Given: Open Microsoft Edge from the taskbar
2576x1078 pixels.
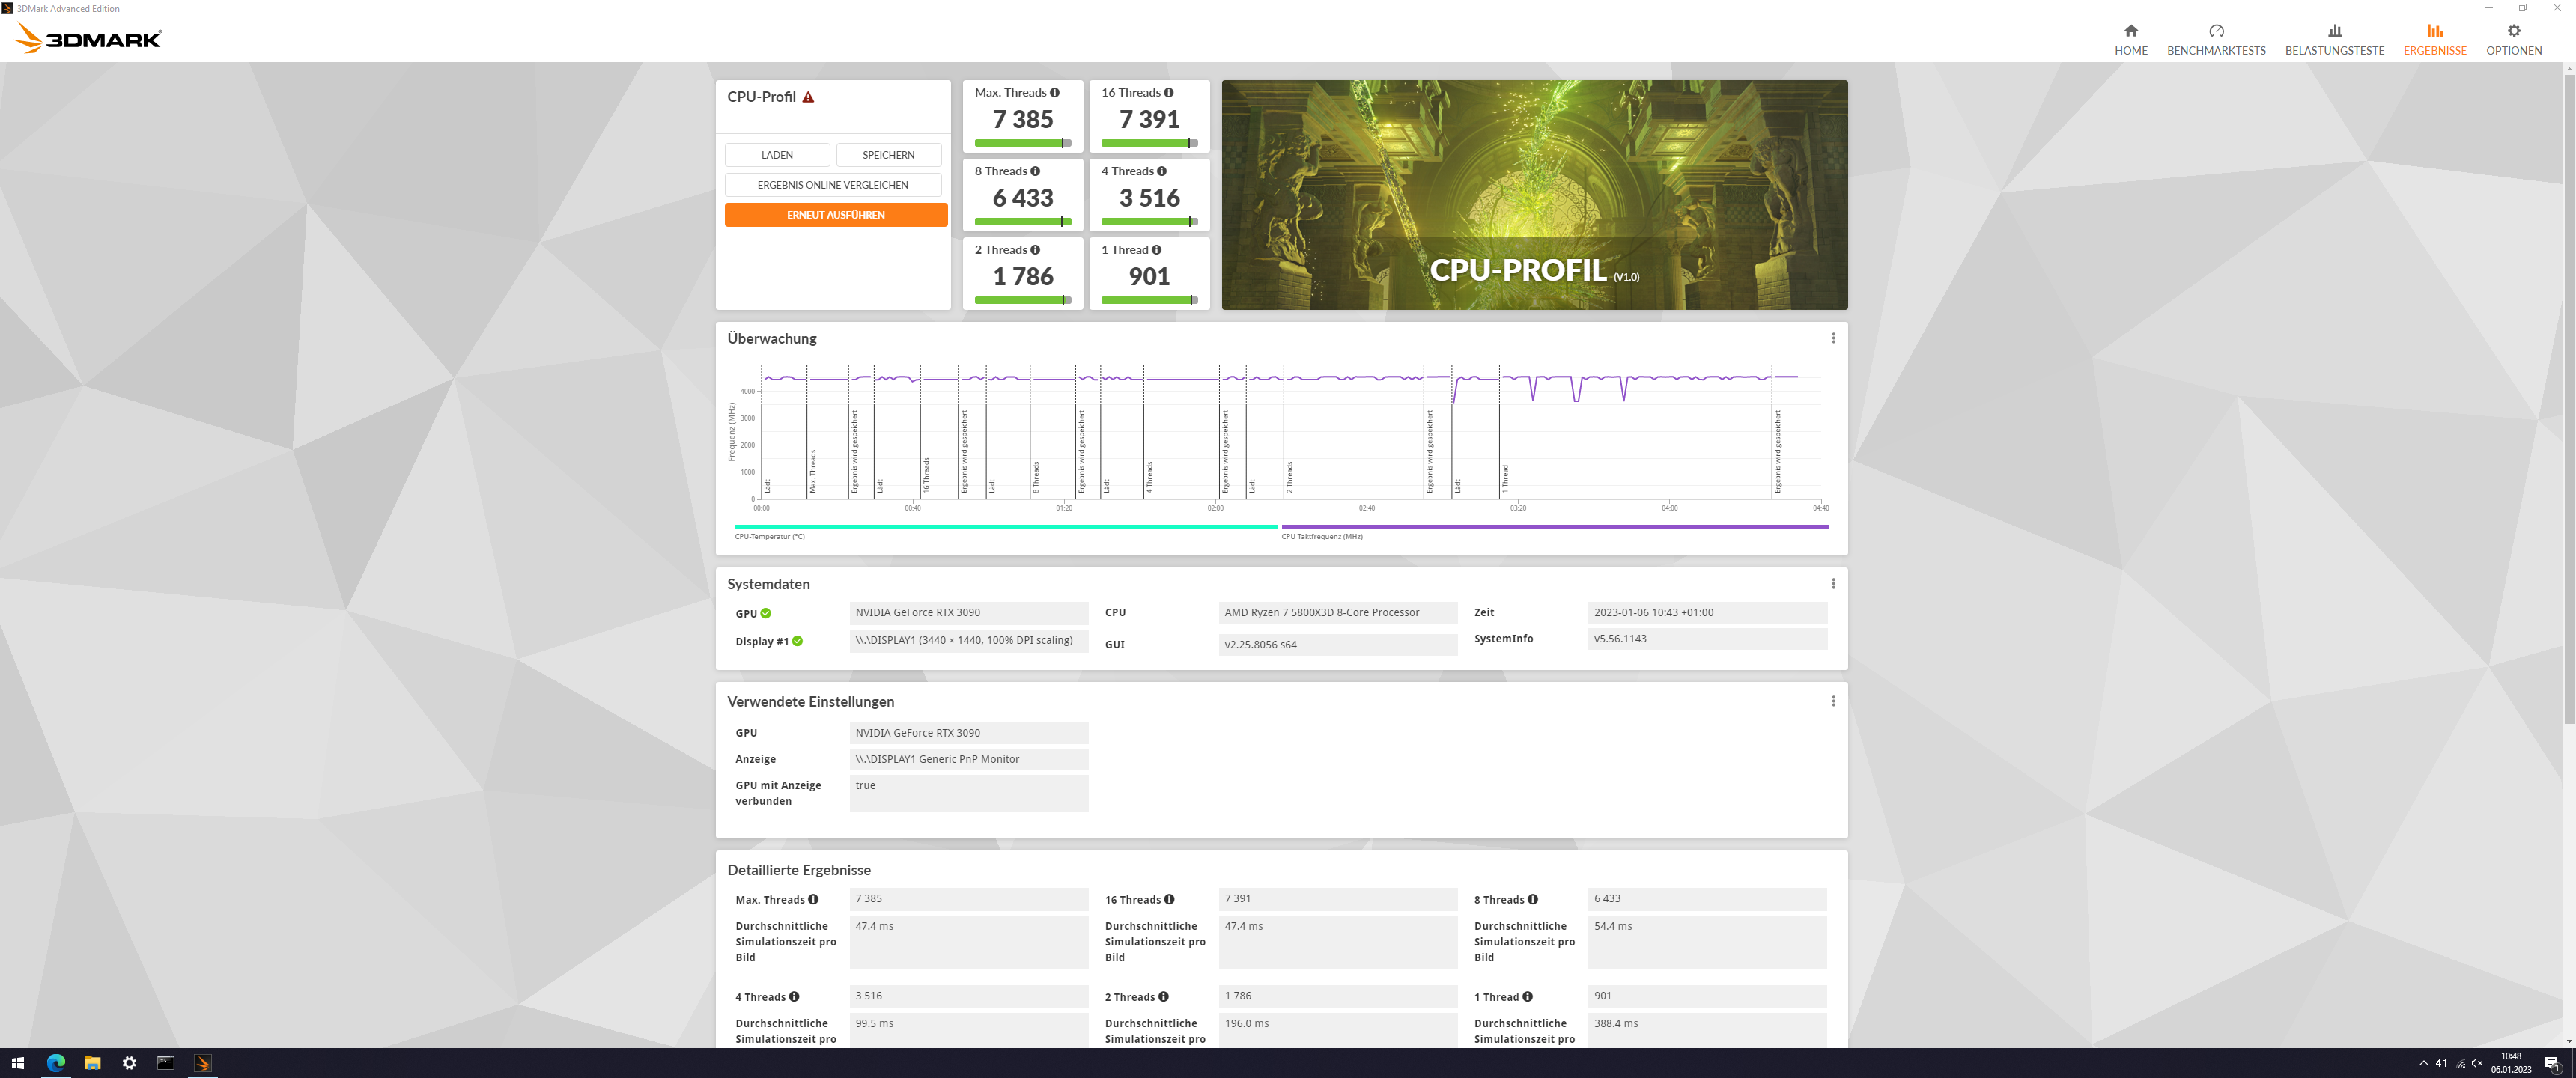Looking at the screenshot, I should 56,1063.
